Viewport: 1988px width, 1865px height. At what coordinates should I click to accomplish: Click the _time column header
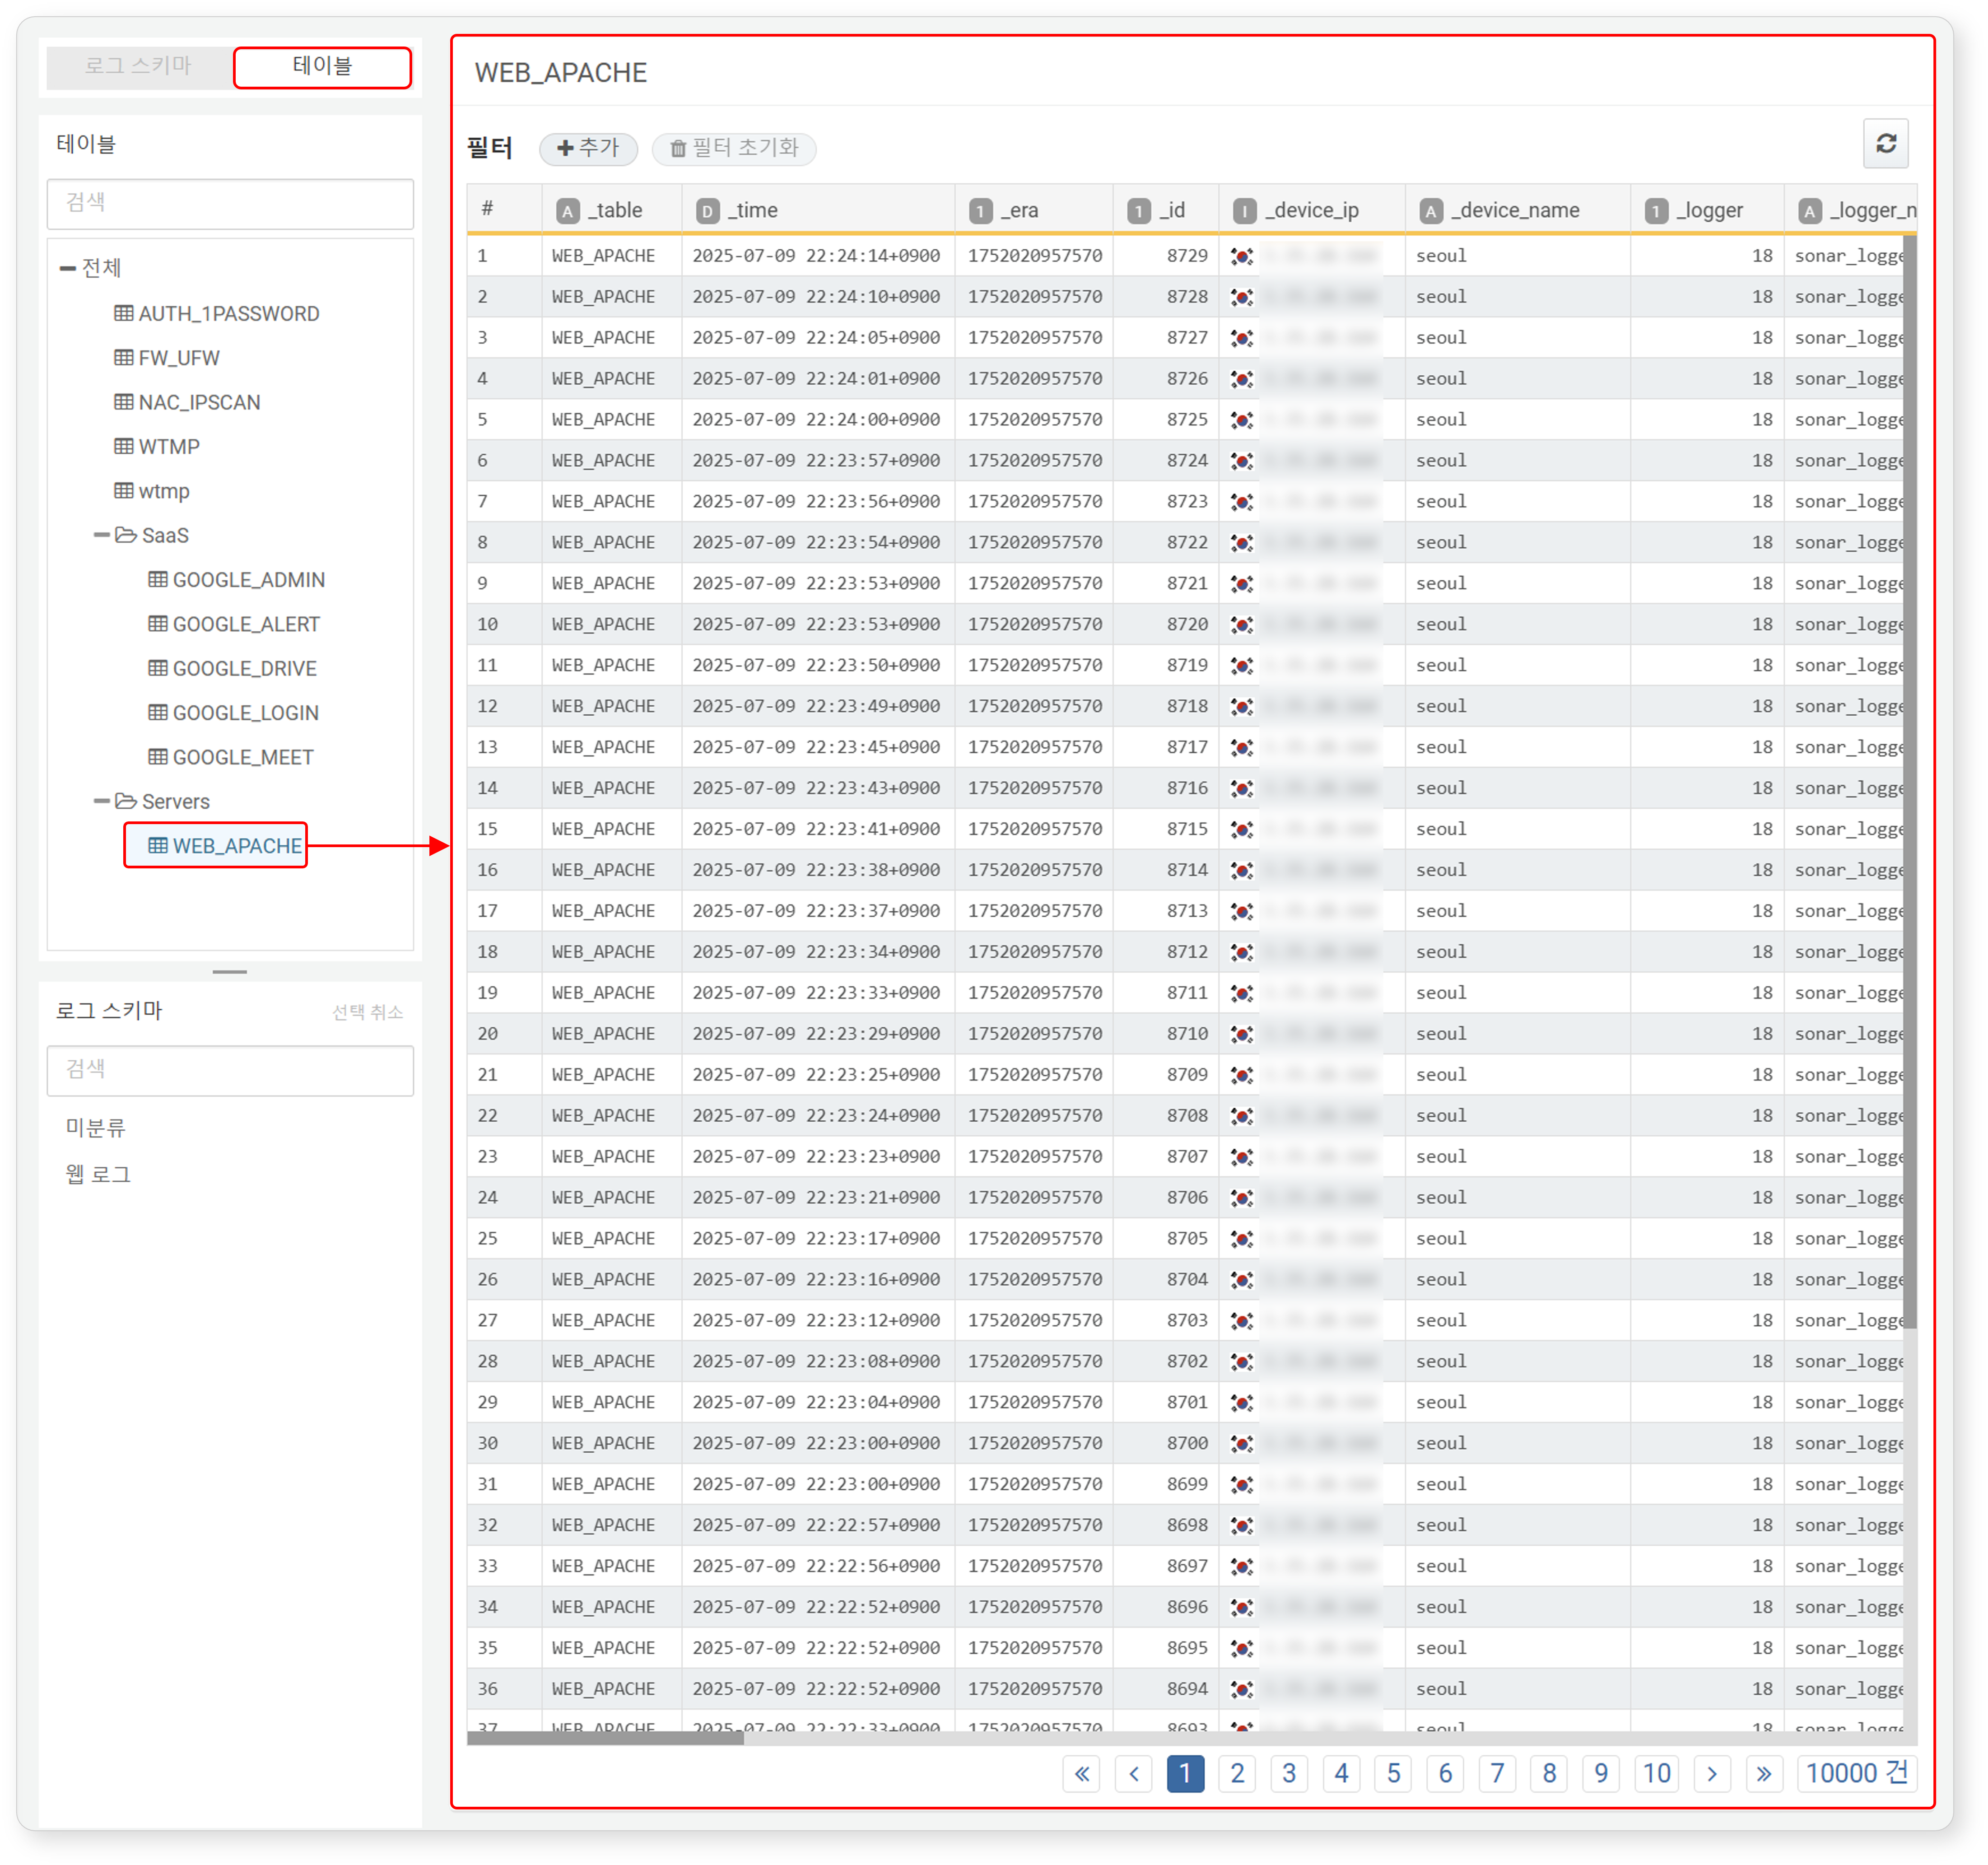(x=818, y=210)
